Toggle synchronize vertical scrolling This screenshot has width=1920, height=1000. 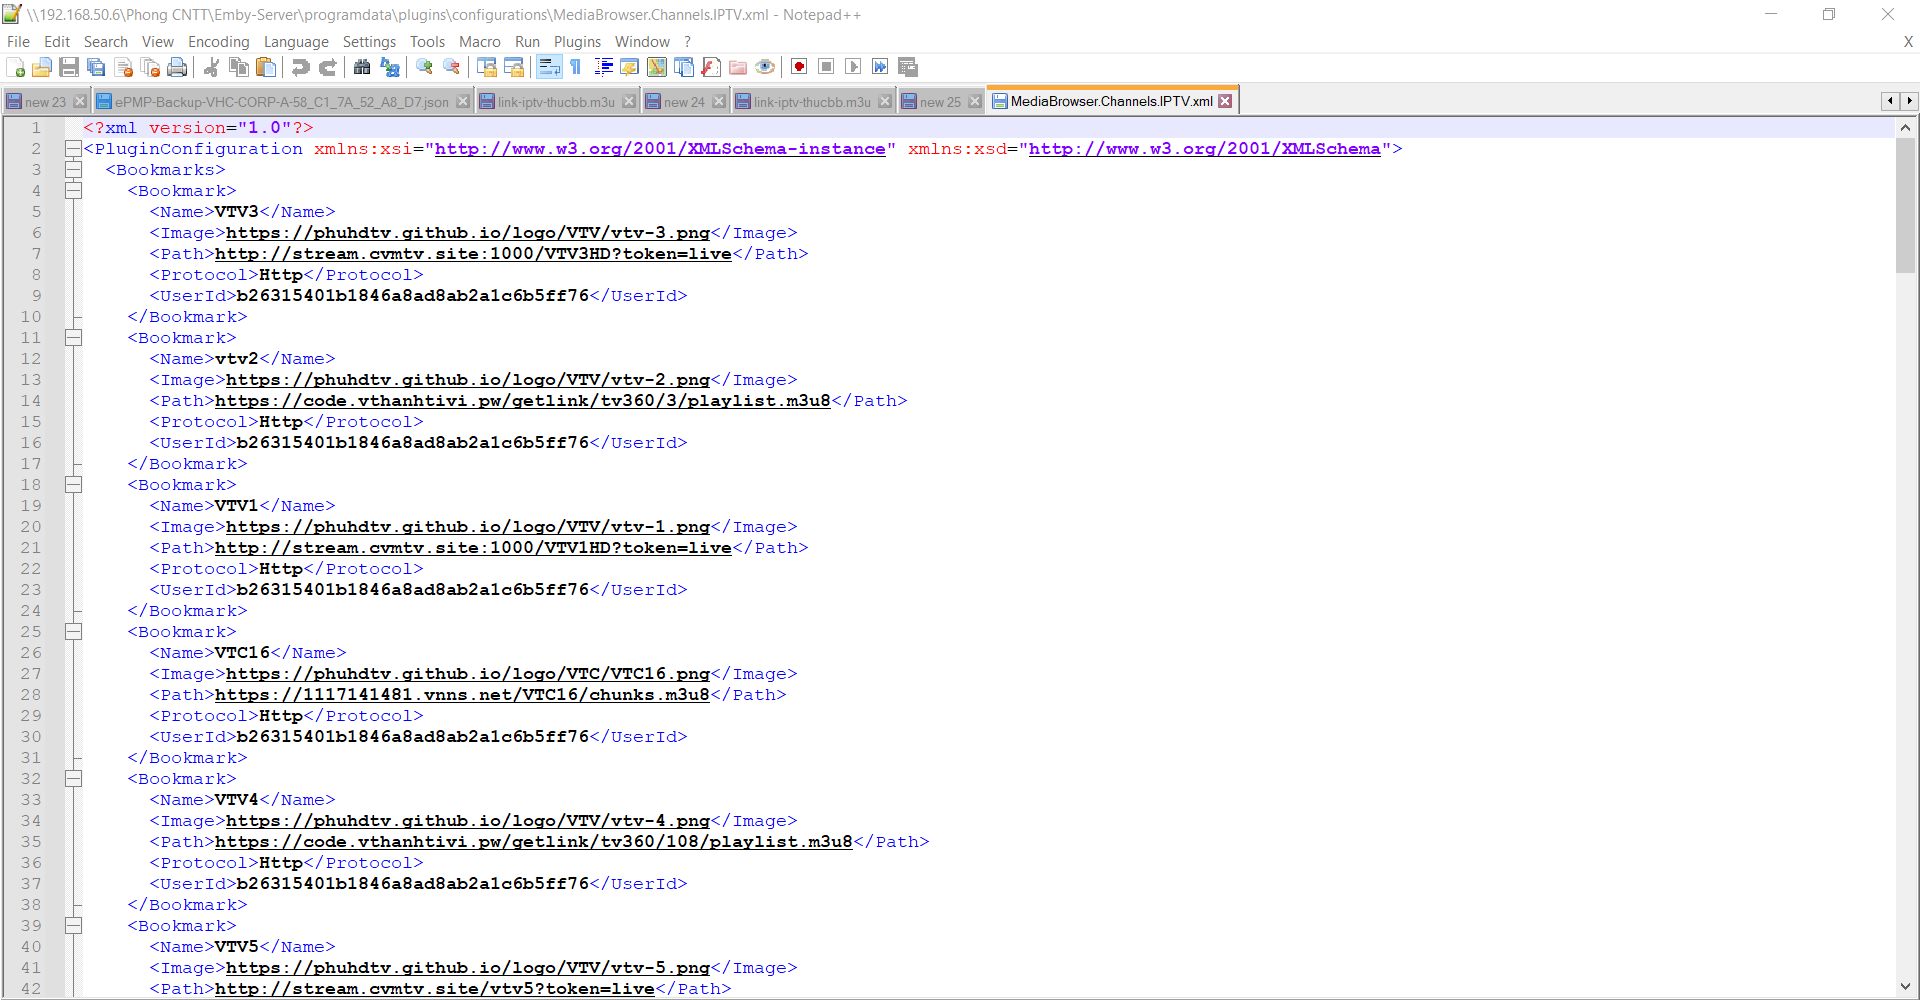click(x=487, y=67)
